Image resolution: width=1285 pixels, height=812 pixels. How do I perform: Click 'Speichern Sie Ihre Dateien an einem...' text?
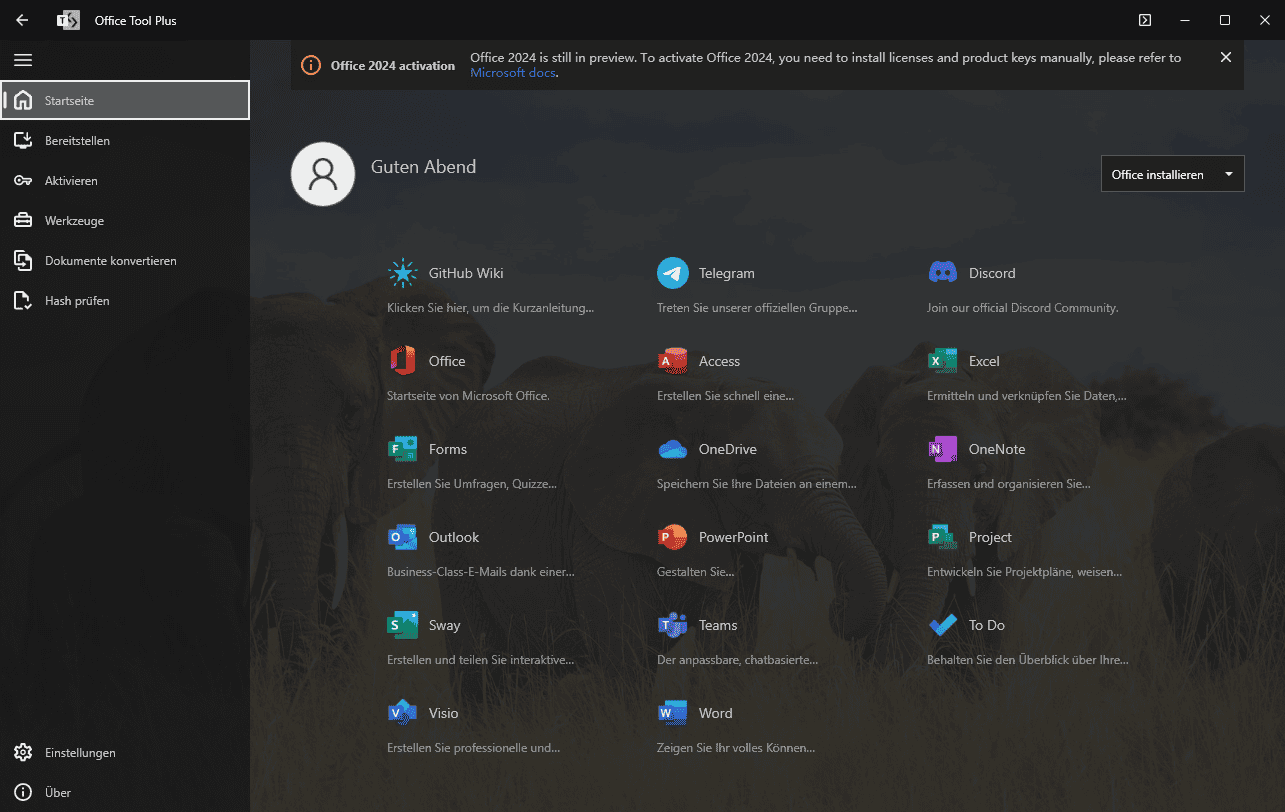point(757,483)
